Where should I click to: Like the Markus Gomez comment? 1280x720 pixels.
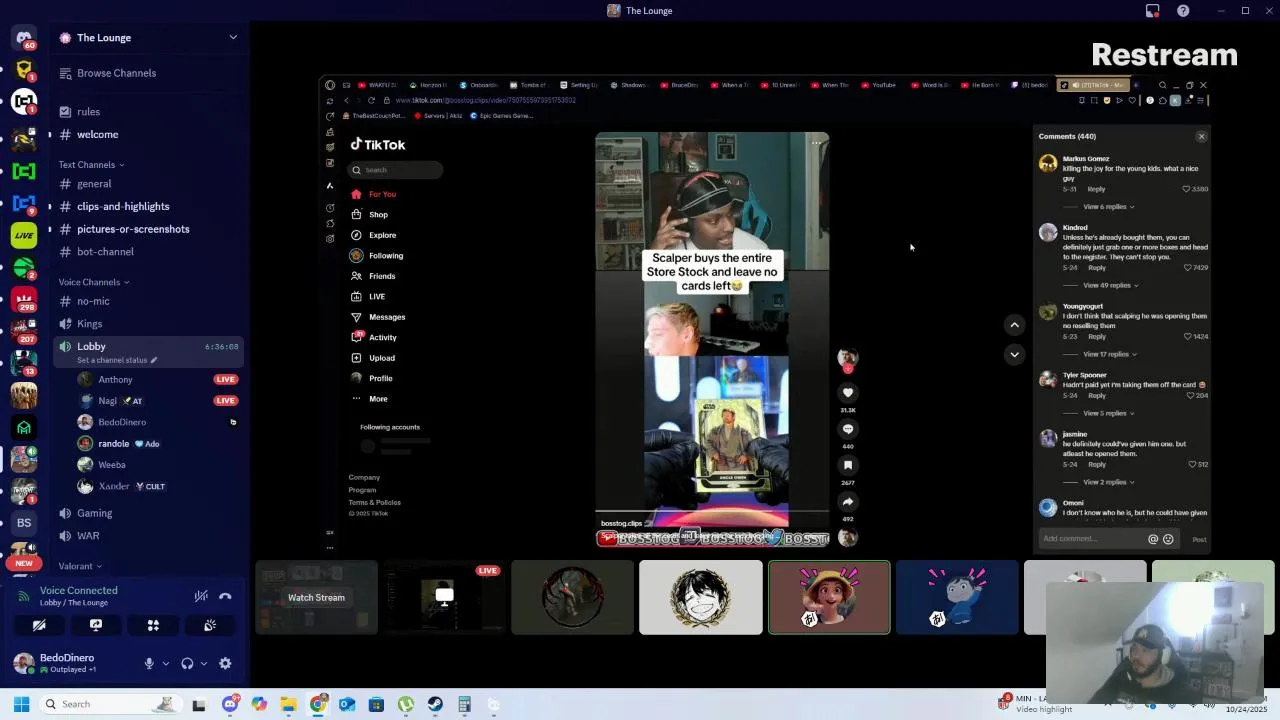click(1187, 189)
